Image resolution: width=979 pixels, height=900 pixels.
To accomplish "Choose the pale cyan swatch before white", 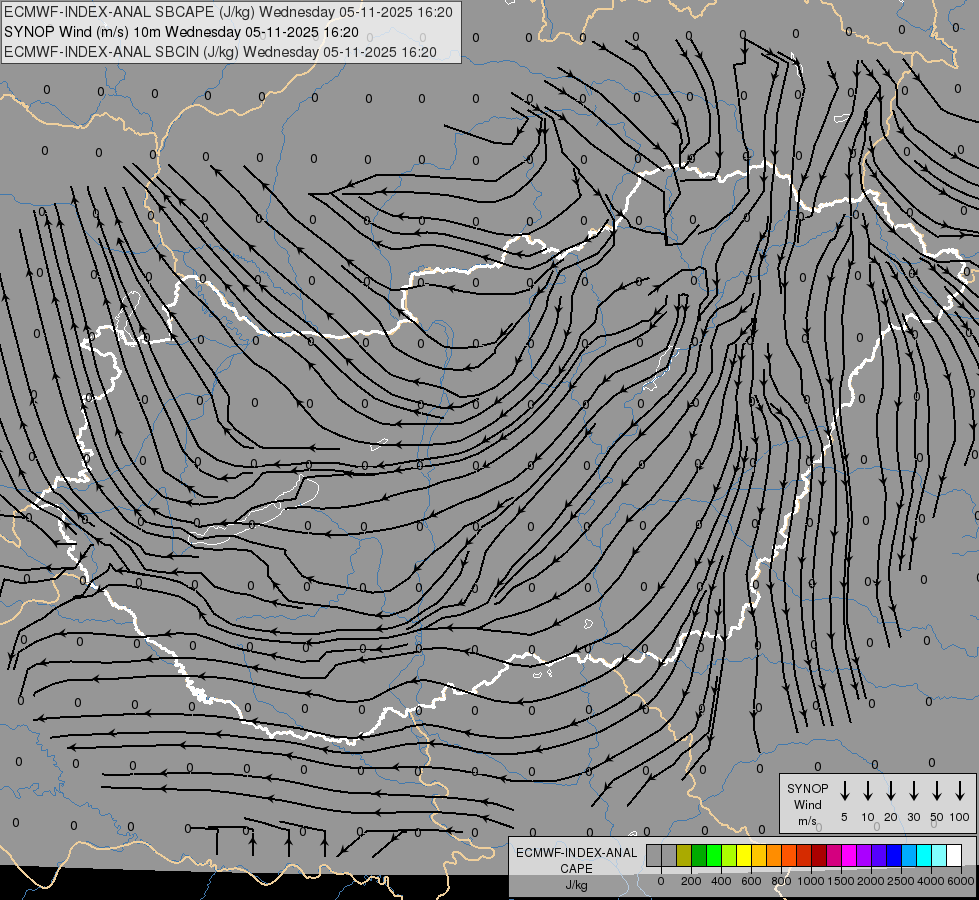I will click(x=939, y=855).
